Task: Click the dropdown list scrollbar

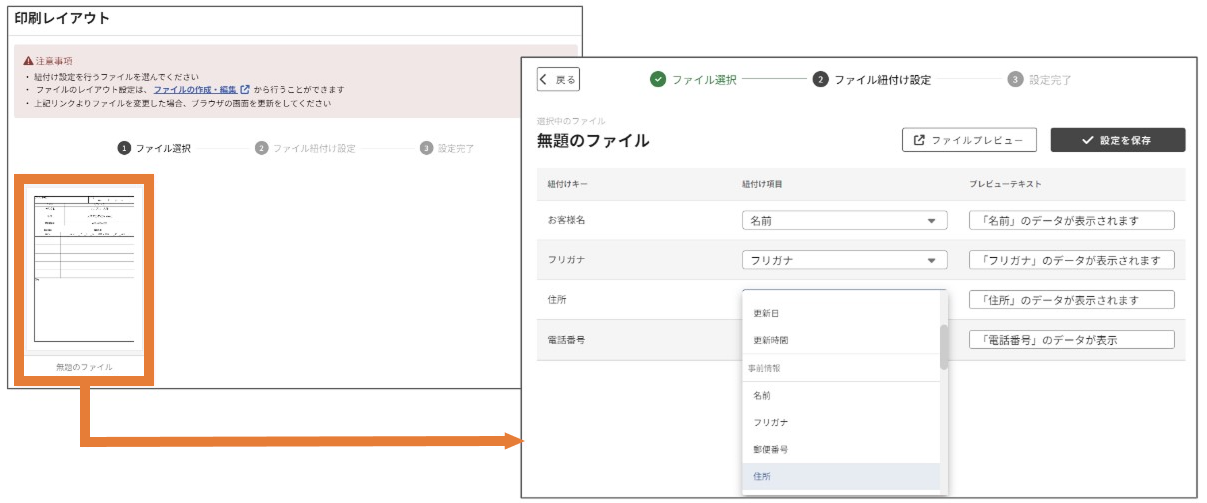Action: click(943, 347)
